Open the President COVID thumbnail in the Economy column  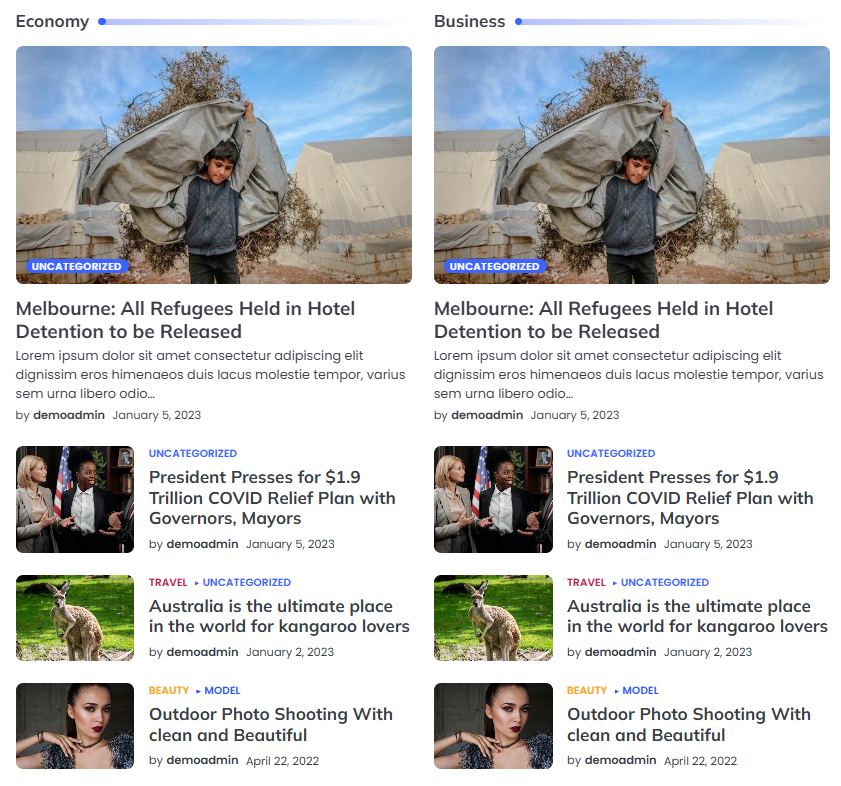75,499
